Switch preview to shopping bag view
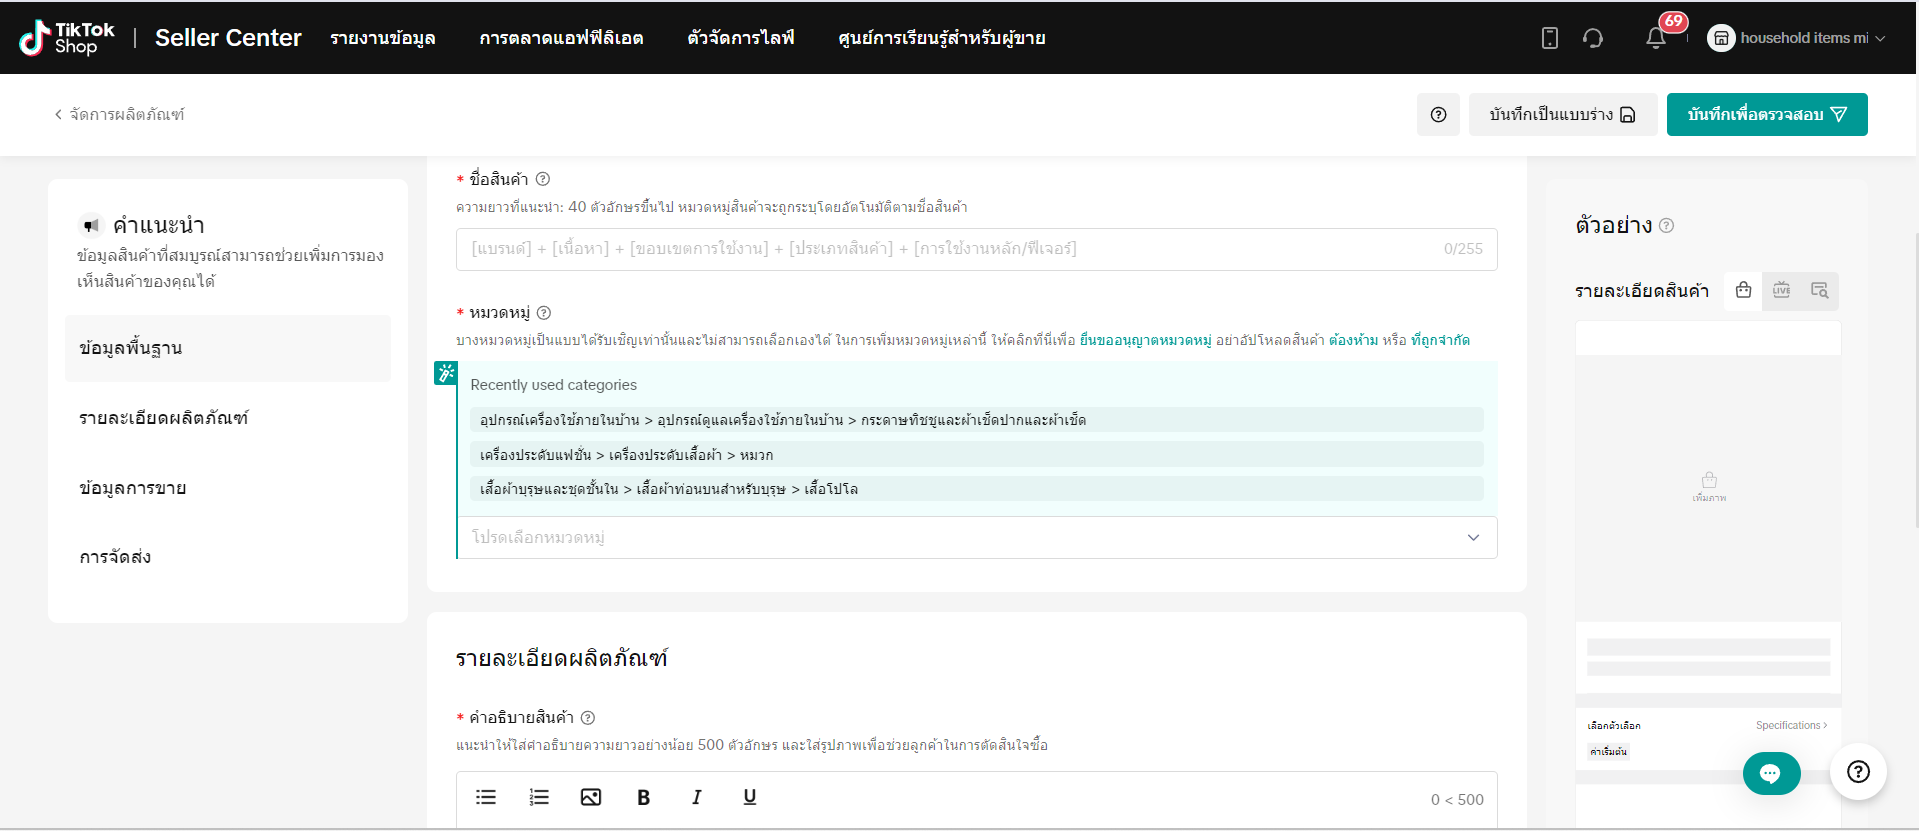The width and height of the screenshot is (1919, 831). (1743, 290)
